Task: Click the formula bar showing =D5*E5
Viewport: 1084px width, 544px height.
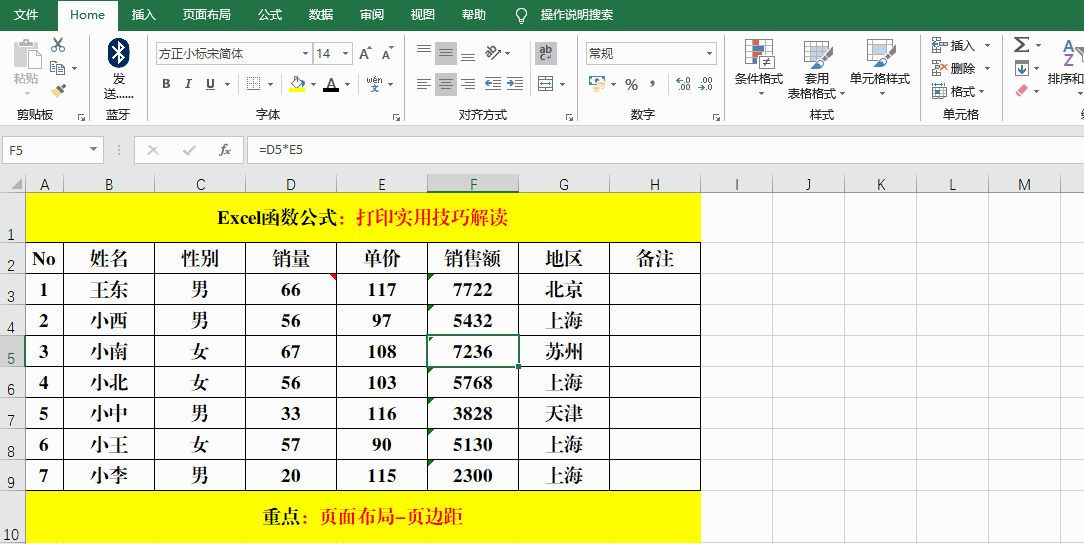Action: point(665,150)
